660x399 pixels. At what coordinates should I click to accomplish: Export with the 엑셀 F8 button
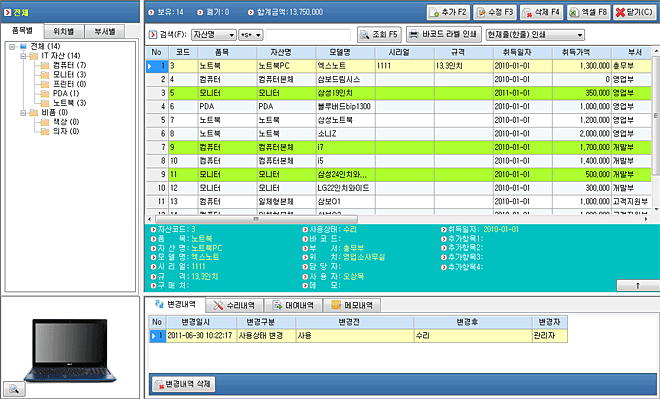(588, 12)
